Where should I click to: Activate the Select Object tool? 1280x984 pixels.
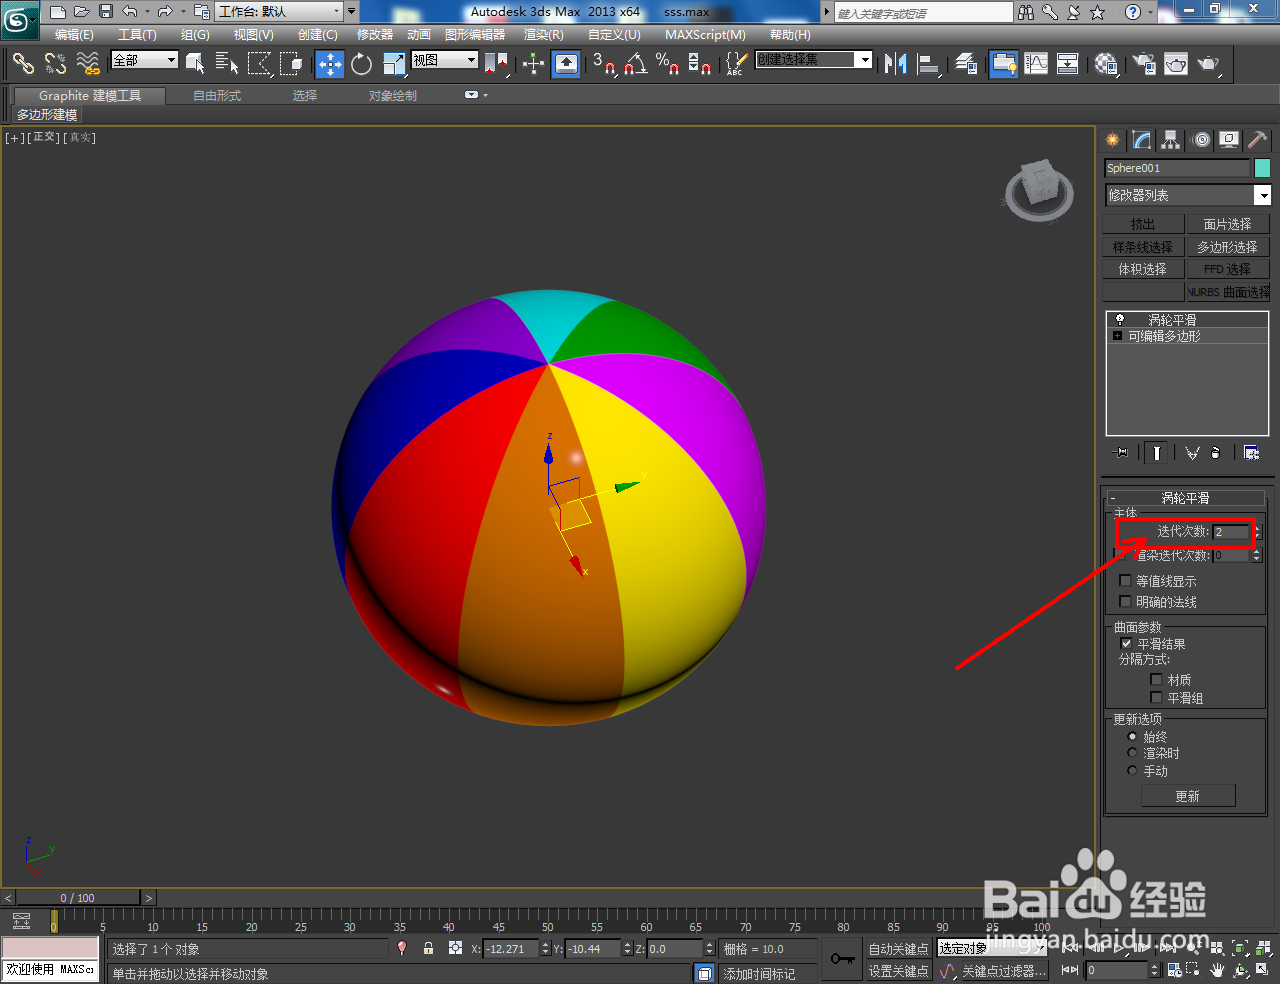click(x=195, y=64)
